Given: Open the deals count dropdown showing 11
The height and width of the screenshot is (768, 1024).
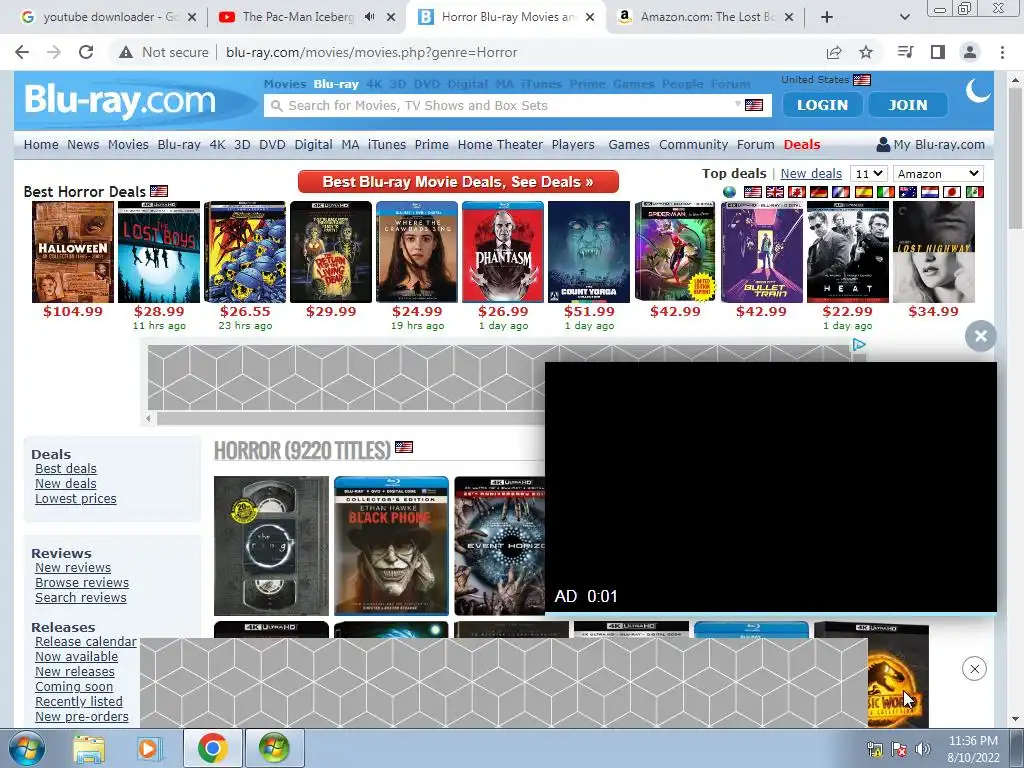Looking at the screenshot, I should (x=869, y=174).
